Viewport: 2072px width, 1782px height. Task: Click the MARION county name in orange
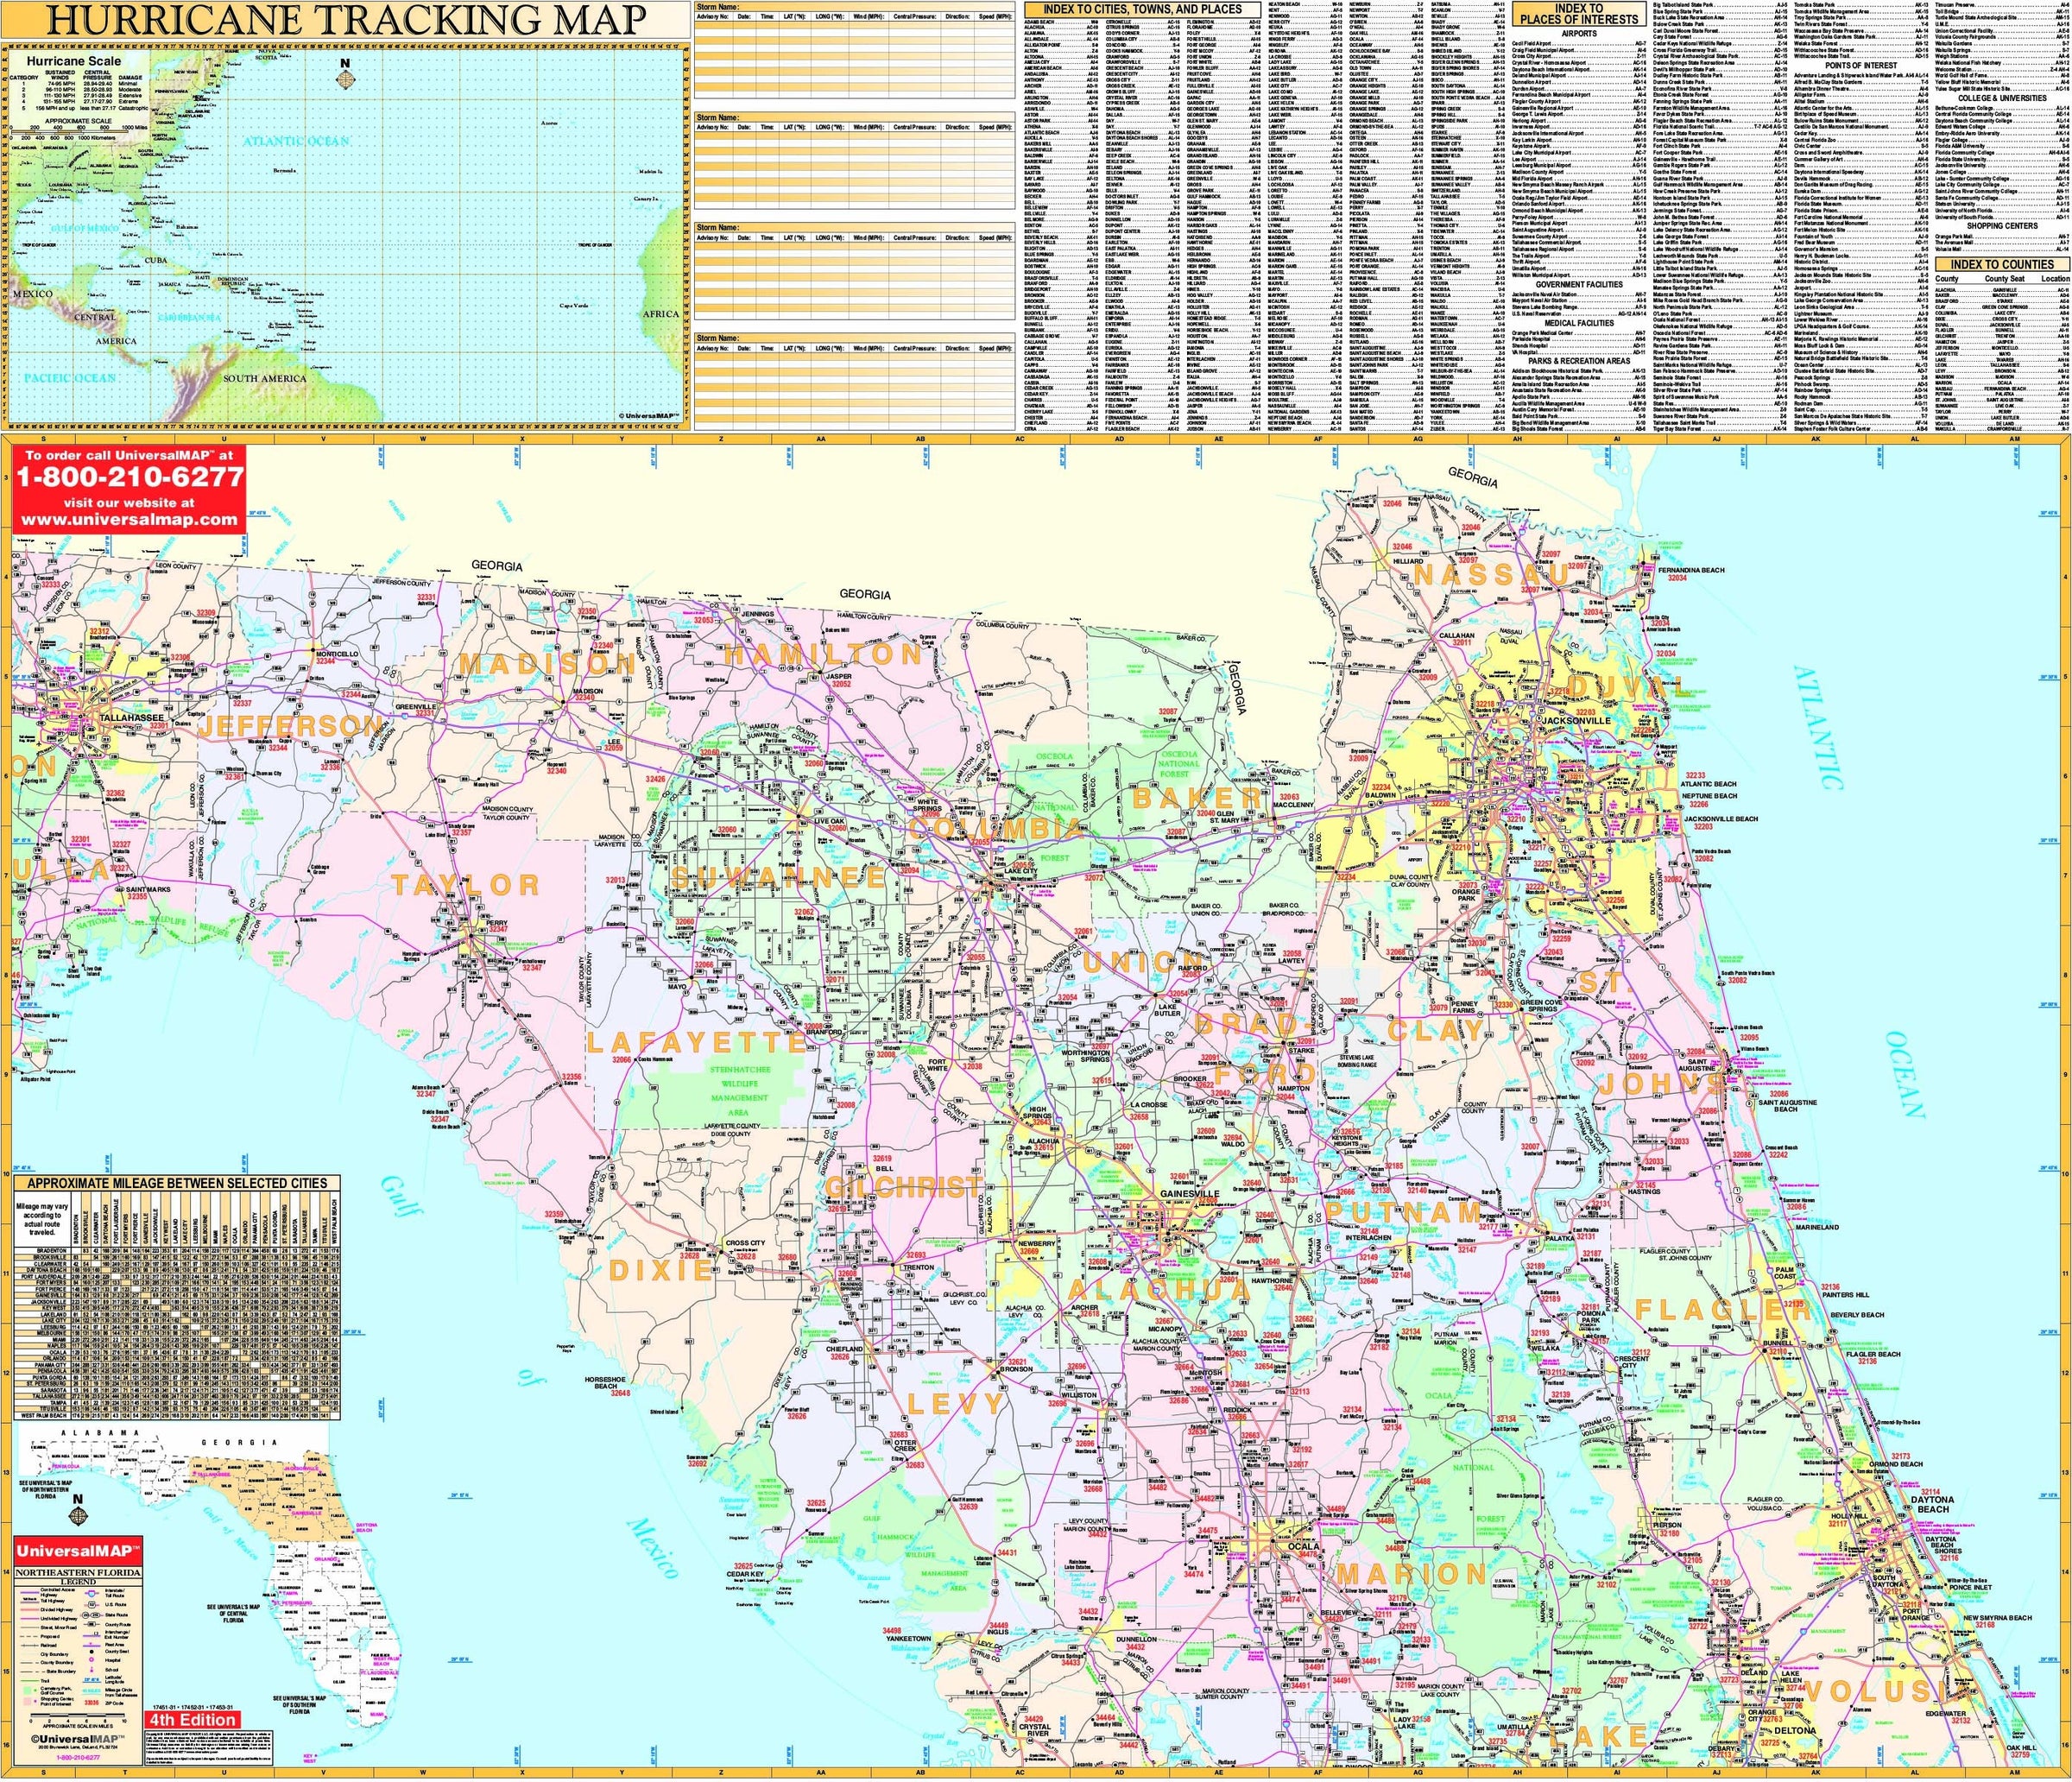coord(1413,1574)
